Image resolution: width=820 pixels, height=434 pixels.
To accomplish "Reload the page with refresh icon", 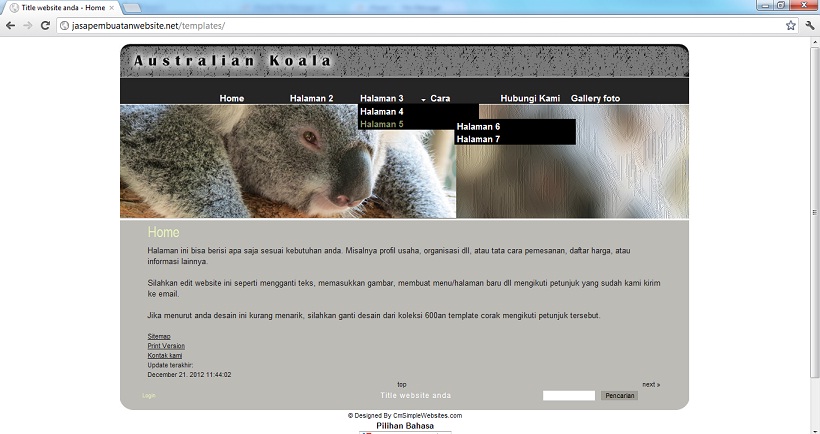I will click(x=45, y=25).
